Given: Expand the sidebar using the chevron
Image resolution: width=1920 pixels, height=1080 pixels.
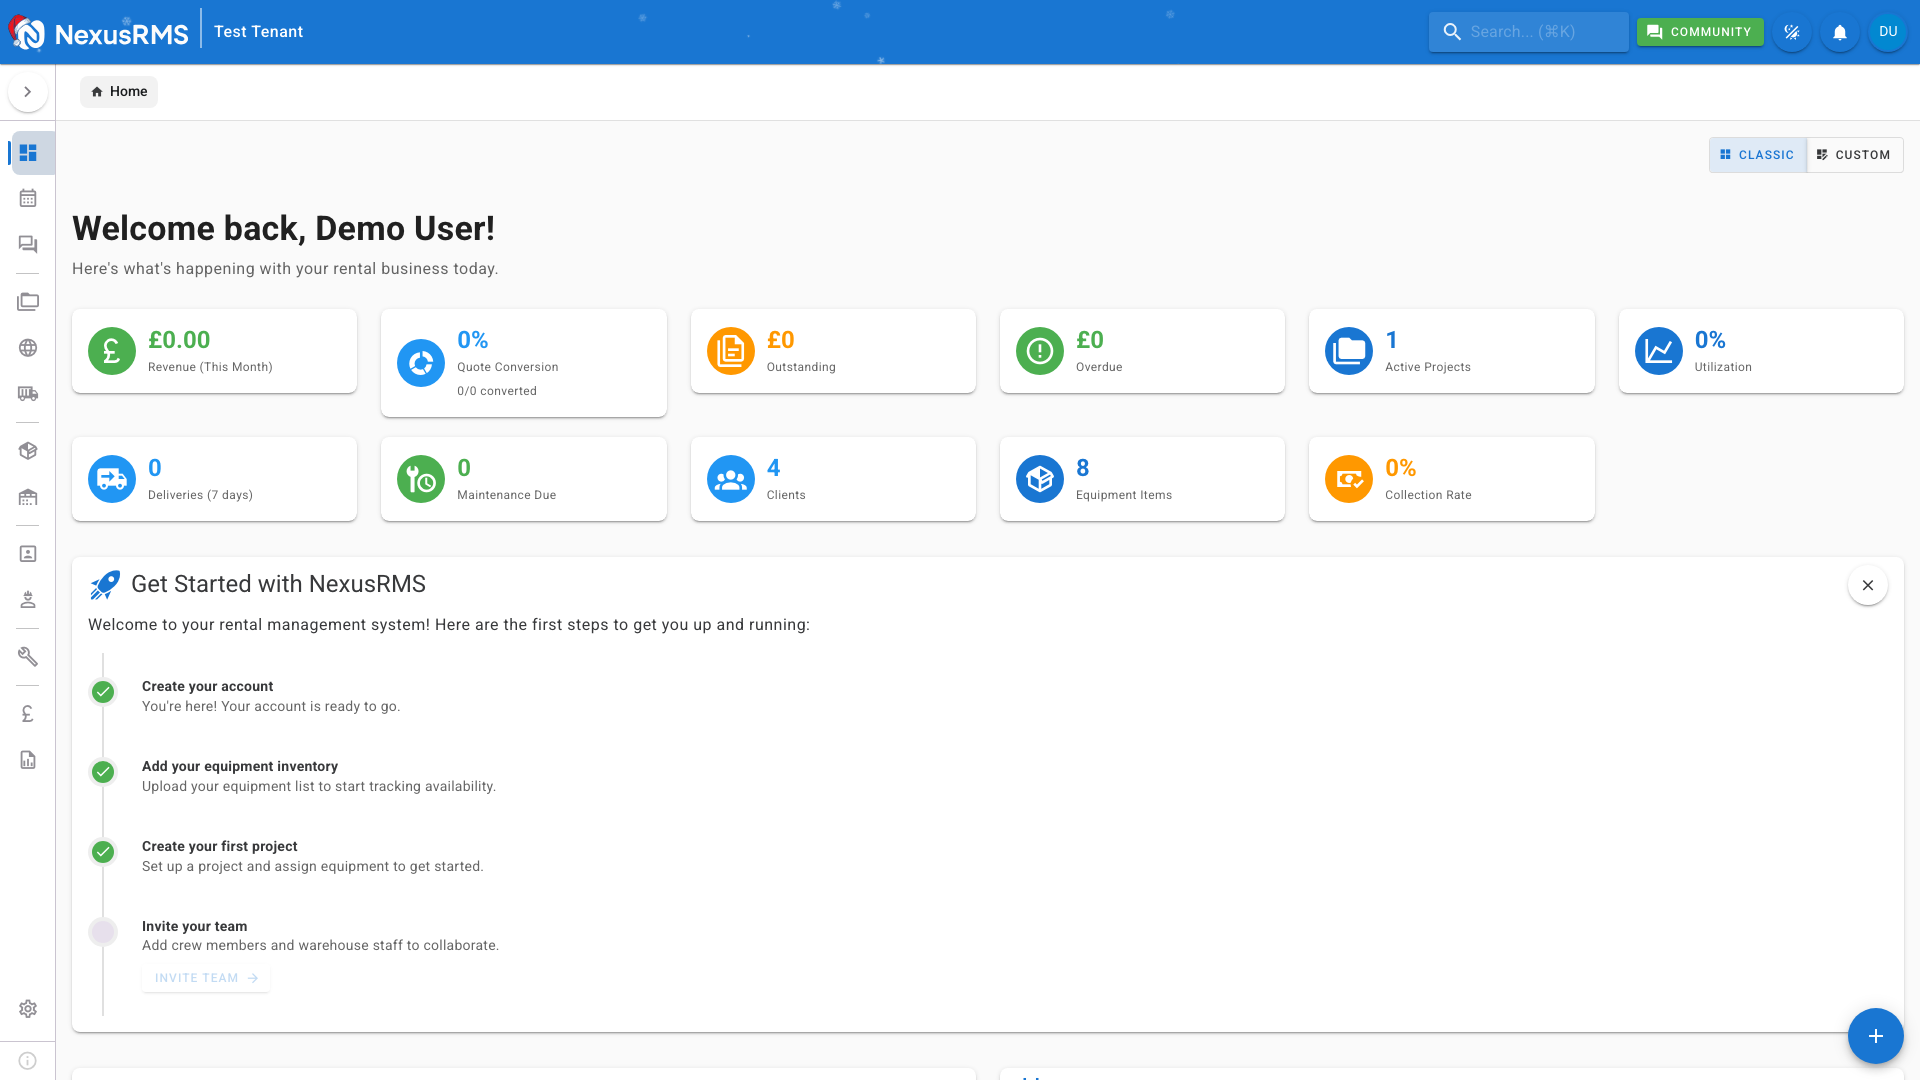Looking at the screenshot, I should (x=28, y=91).
